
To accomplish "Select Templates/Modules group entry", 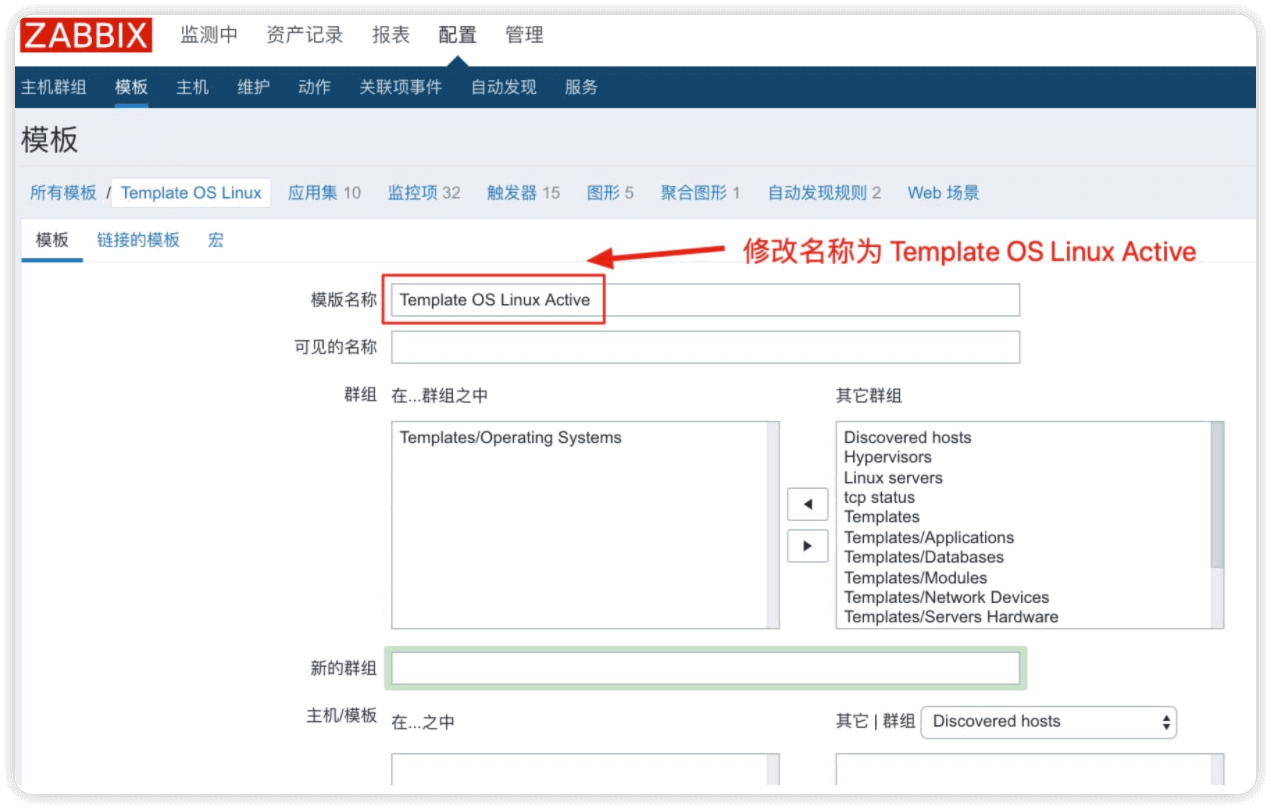I will [915, 578].
